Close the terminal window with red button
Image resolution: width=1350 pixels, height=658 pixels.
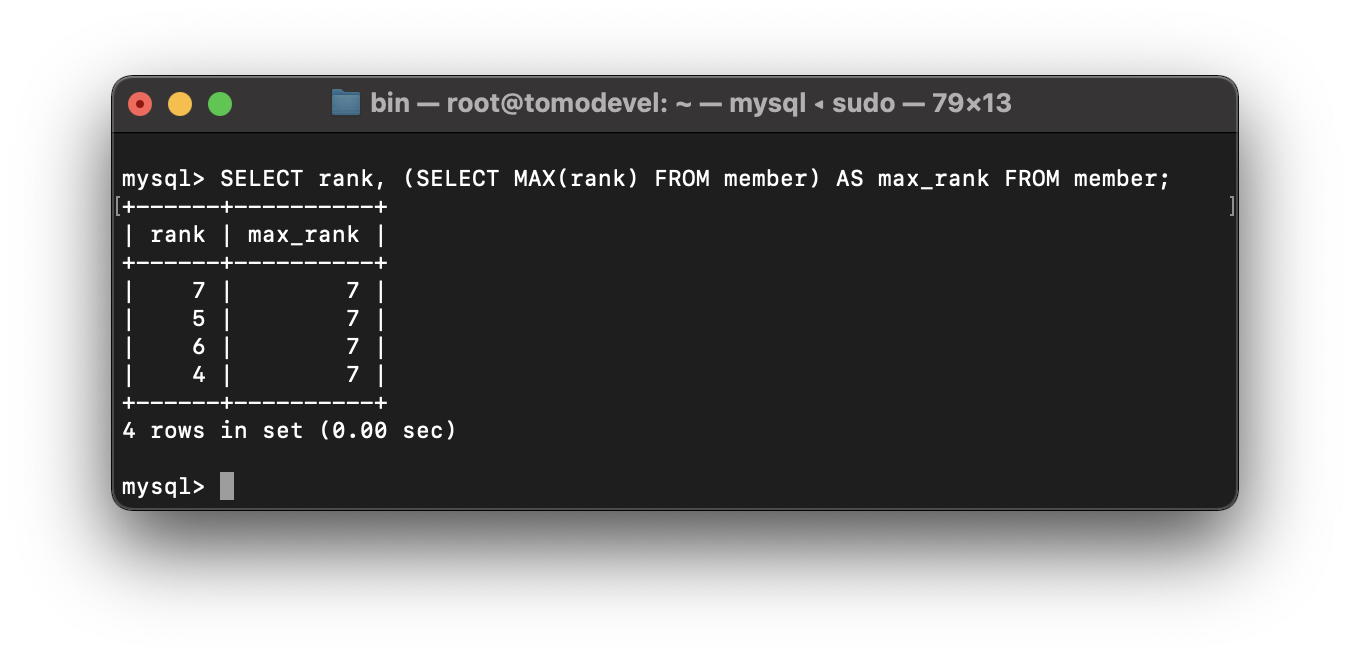click(x=140, y=104)
